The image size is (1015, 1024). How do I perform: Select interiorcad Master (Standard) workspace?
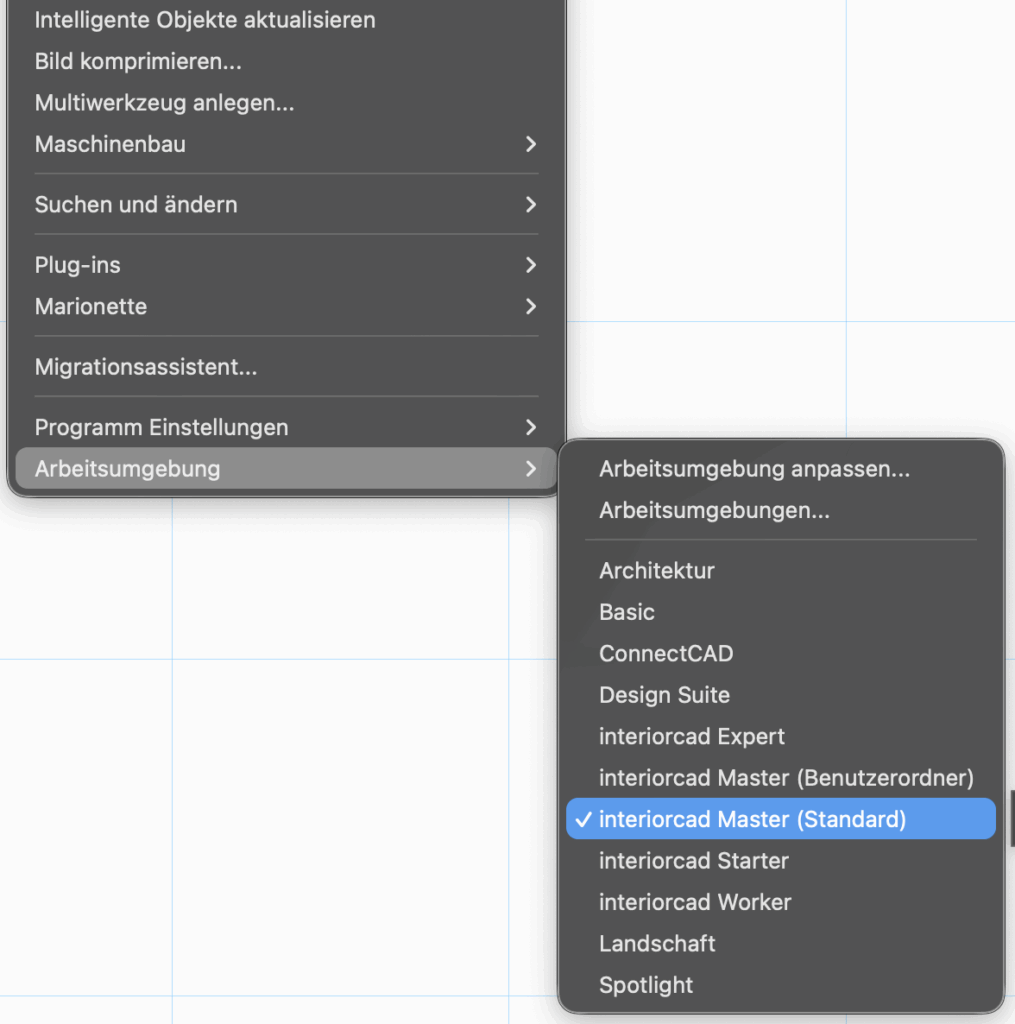point(752,819)
